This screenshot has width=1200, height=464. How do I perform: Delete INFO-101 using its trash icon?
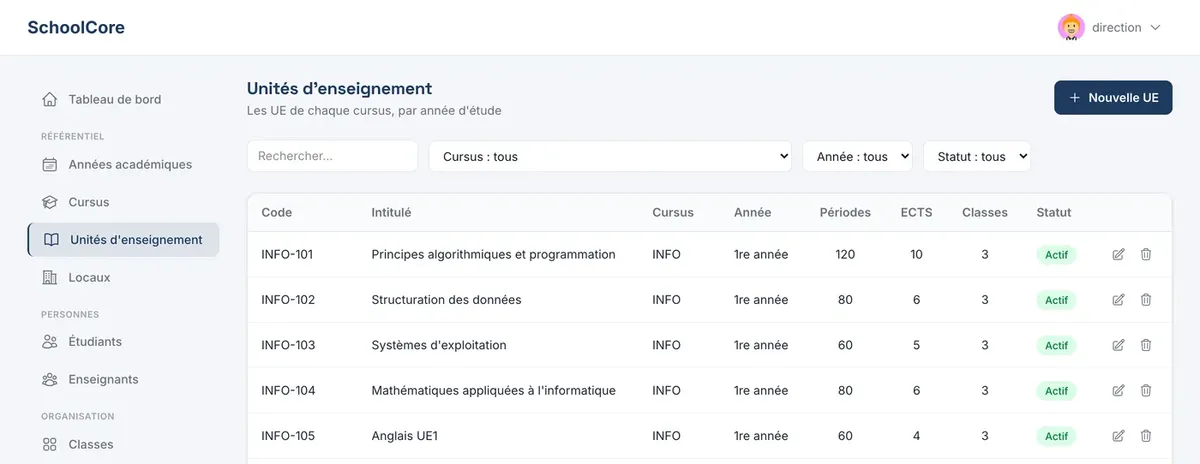coord(1146,254)
